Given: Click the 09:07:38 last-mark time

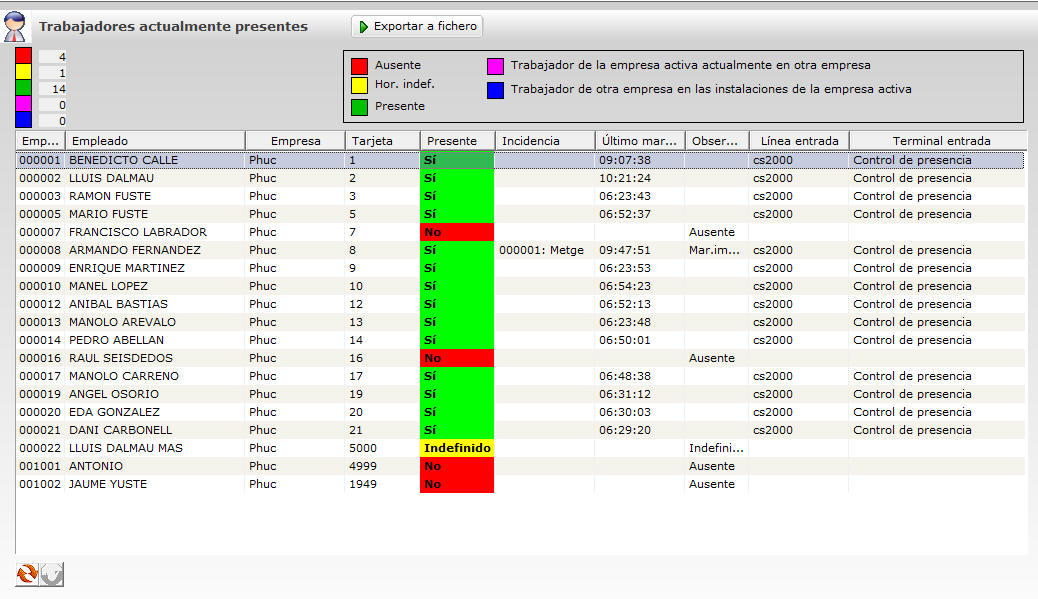Looking at the screenshot, I should (625, 160).
